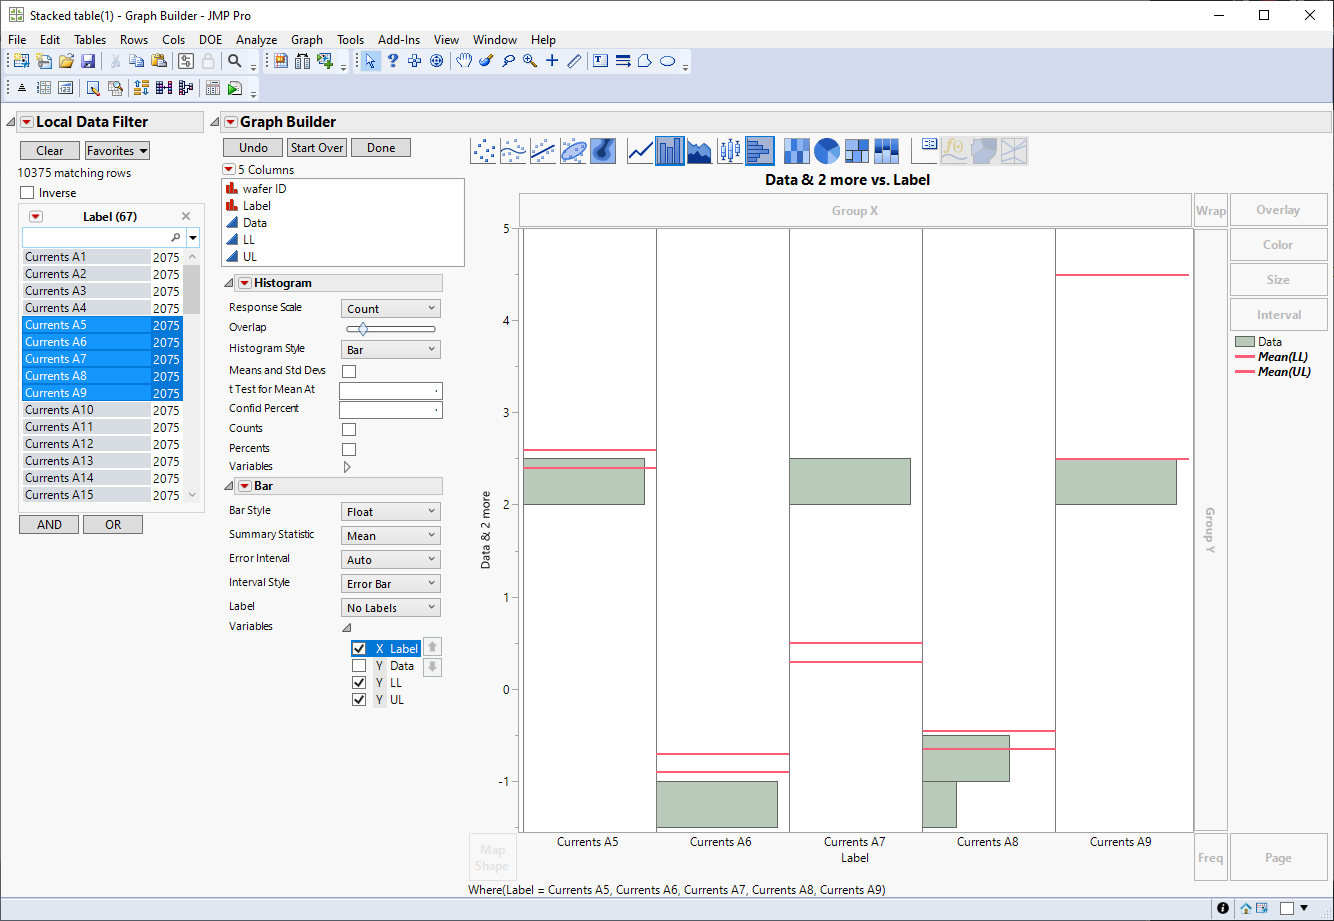Click the Clear button in data filter
Screen dimensions: 1334x921
coord(50,151)
